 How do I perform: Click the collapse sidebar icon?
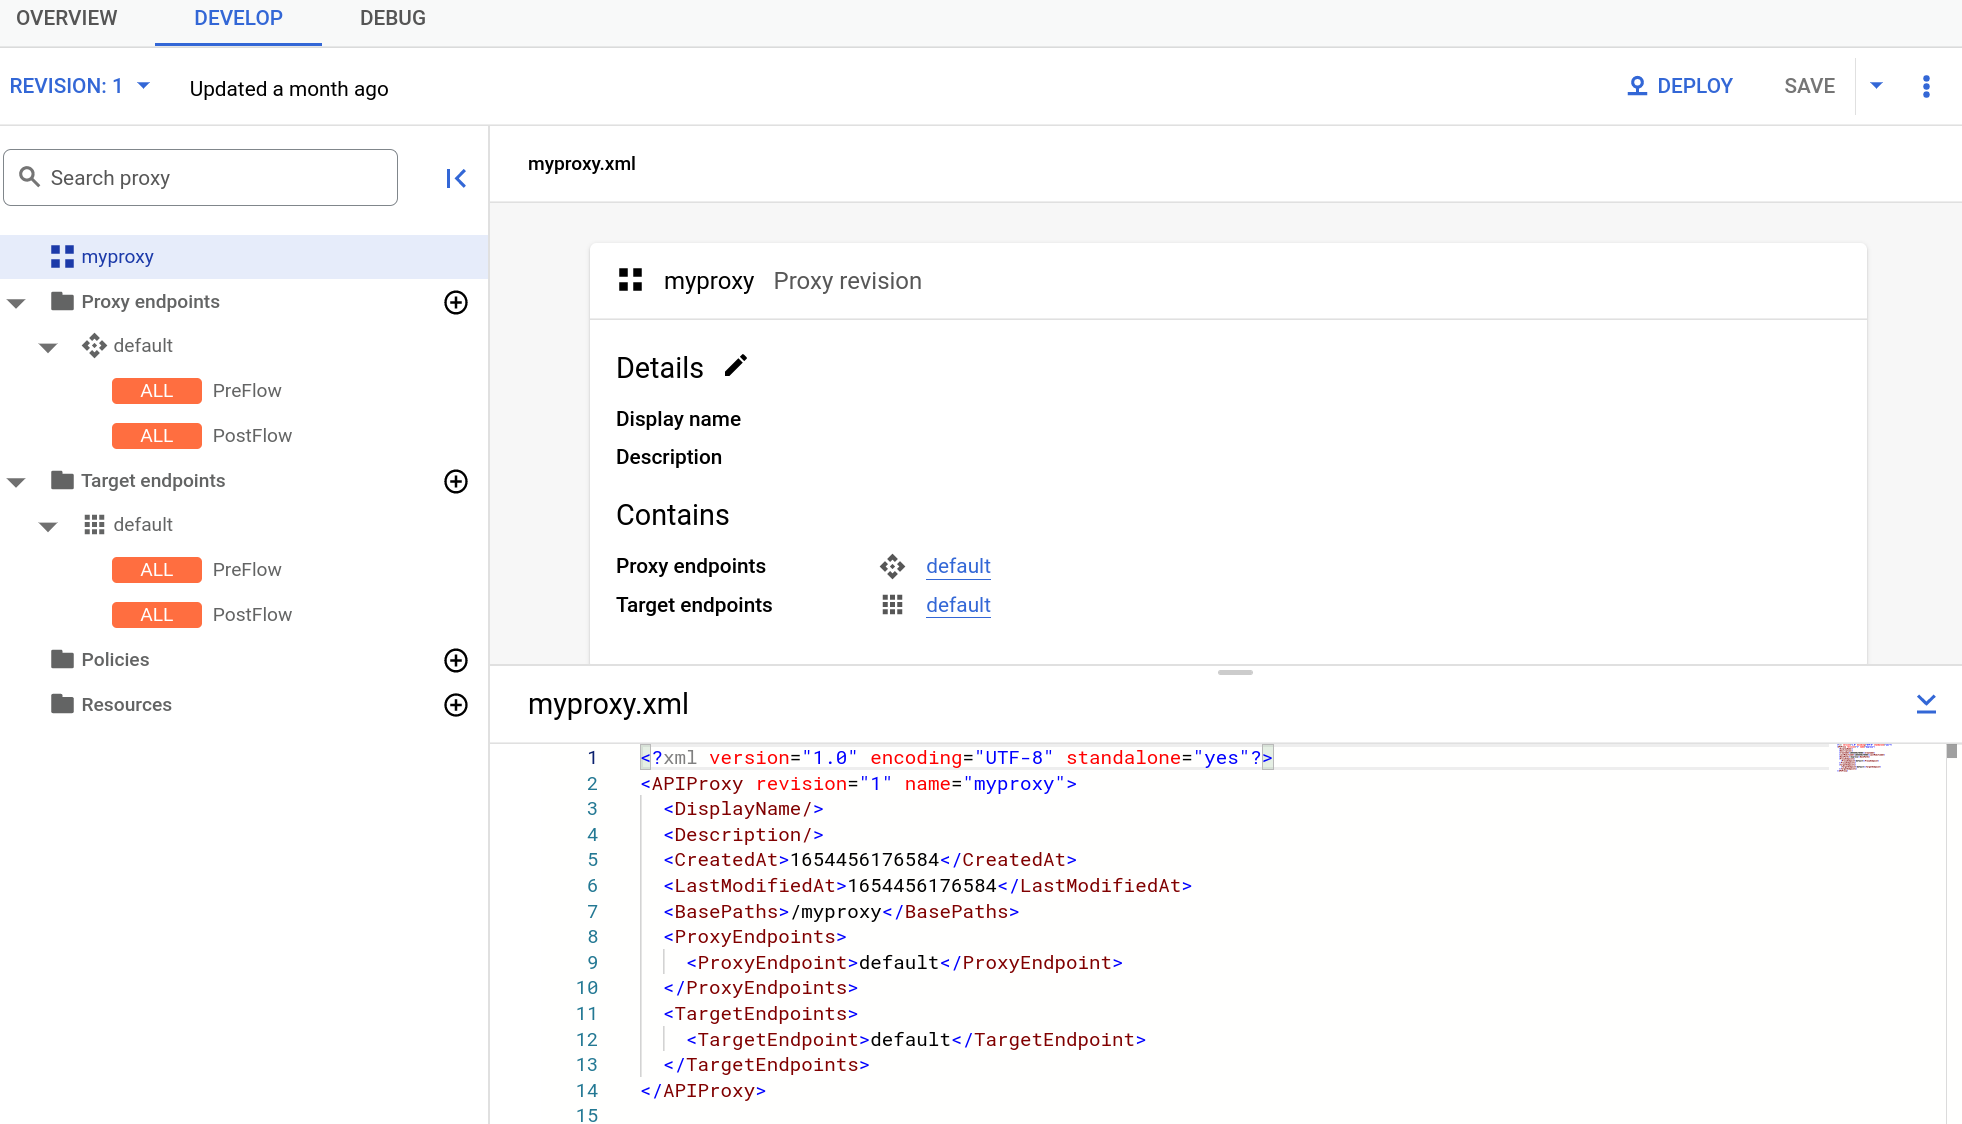click(457, 178)
